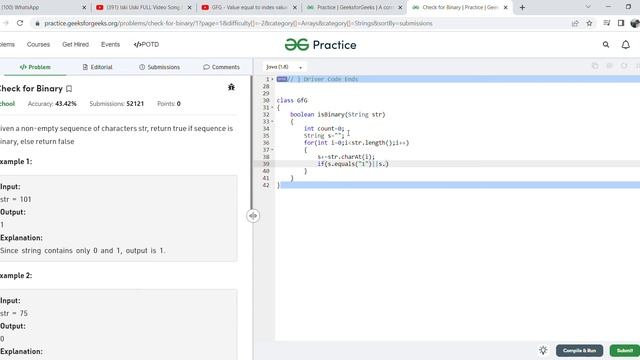Open the browser side panel icon

point(621,23)
